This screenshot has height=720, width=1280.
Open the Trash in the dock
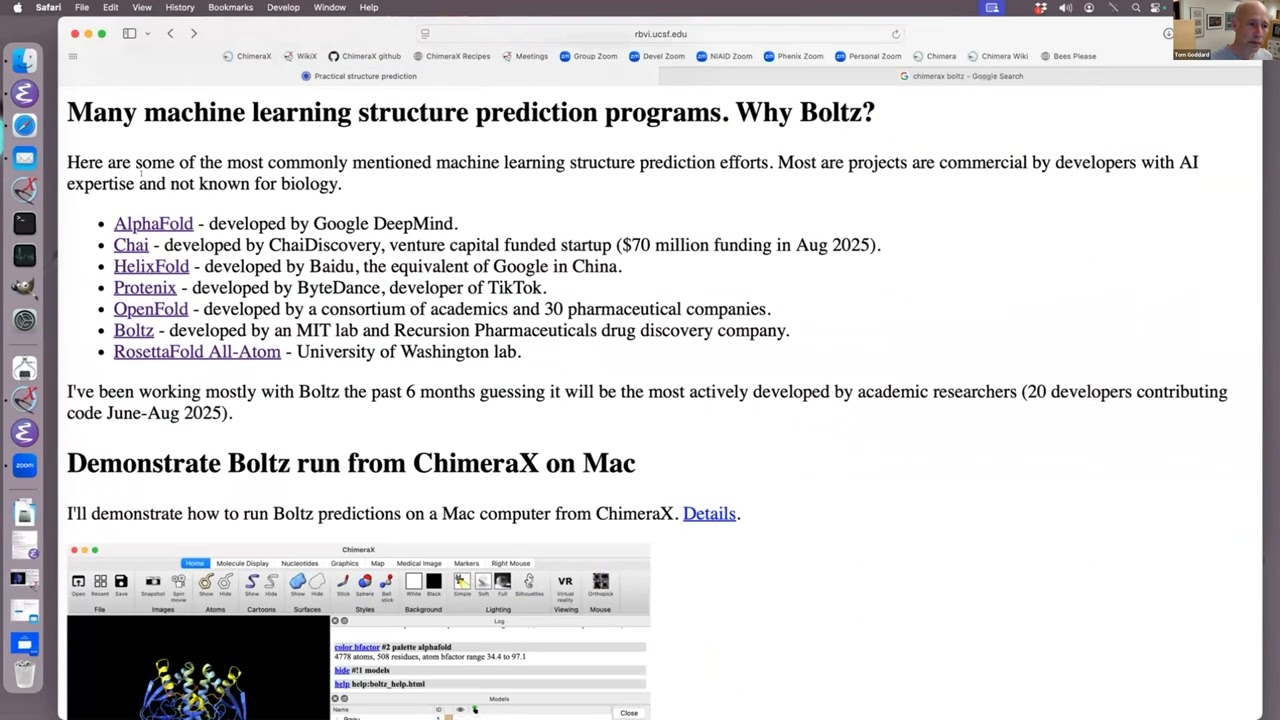tap(25, 675)
